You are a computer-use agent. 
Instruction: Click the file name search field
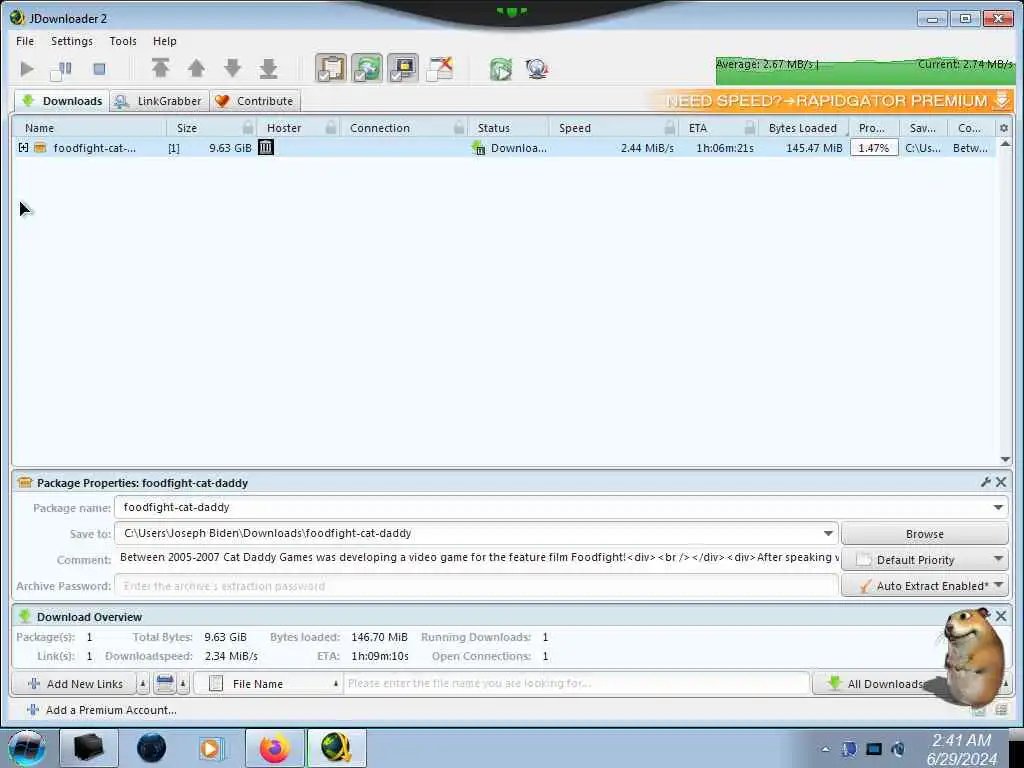(x=577, y=683)
